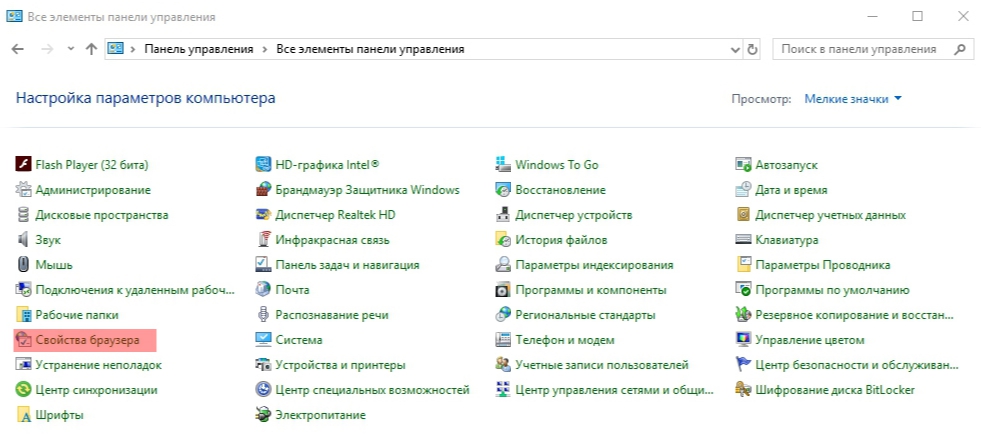Open the Клавиатура keyboard icon
The width and height of the screenshot is (981, 437).
coord(743,240)
